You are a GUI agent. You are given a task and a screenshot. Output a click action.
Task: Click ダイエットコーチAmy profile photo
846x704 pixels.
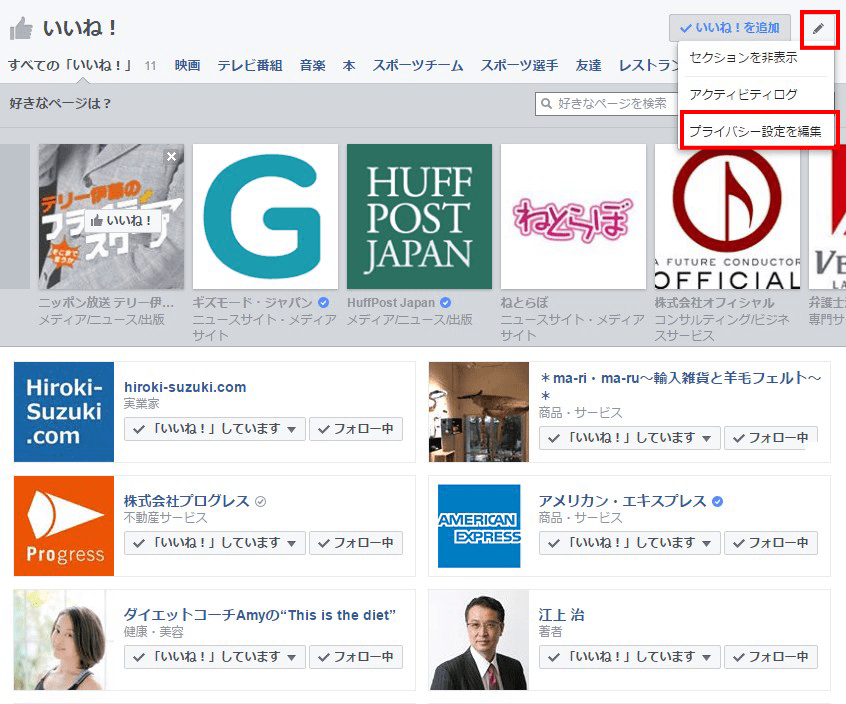click(59, 640)
